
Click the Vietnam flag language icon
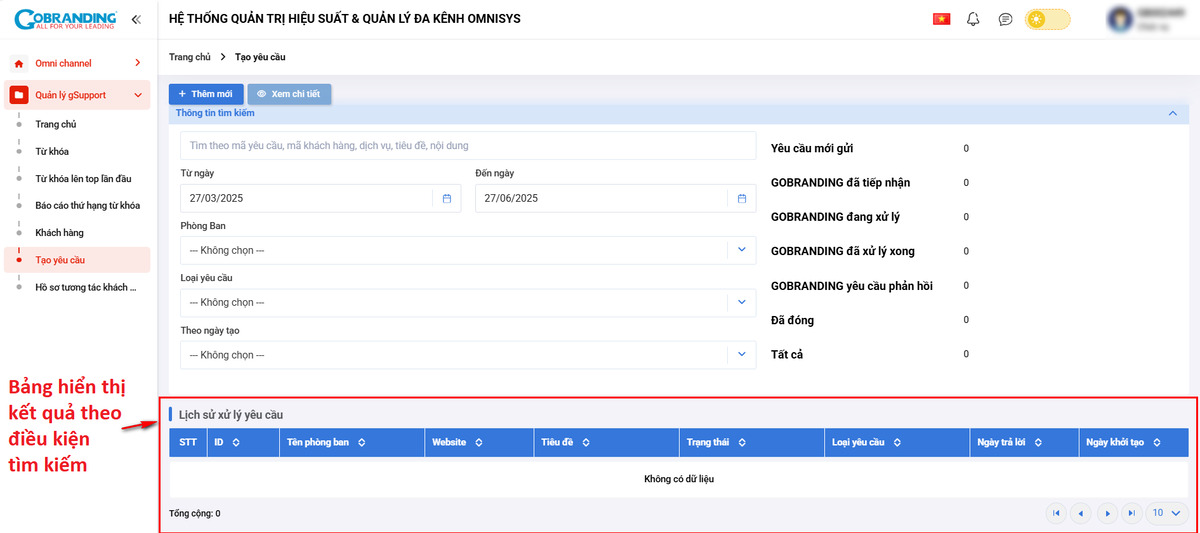point(940,19)
